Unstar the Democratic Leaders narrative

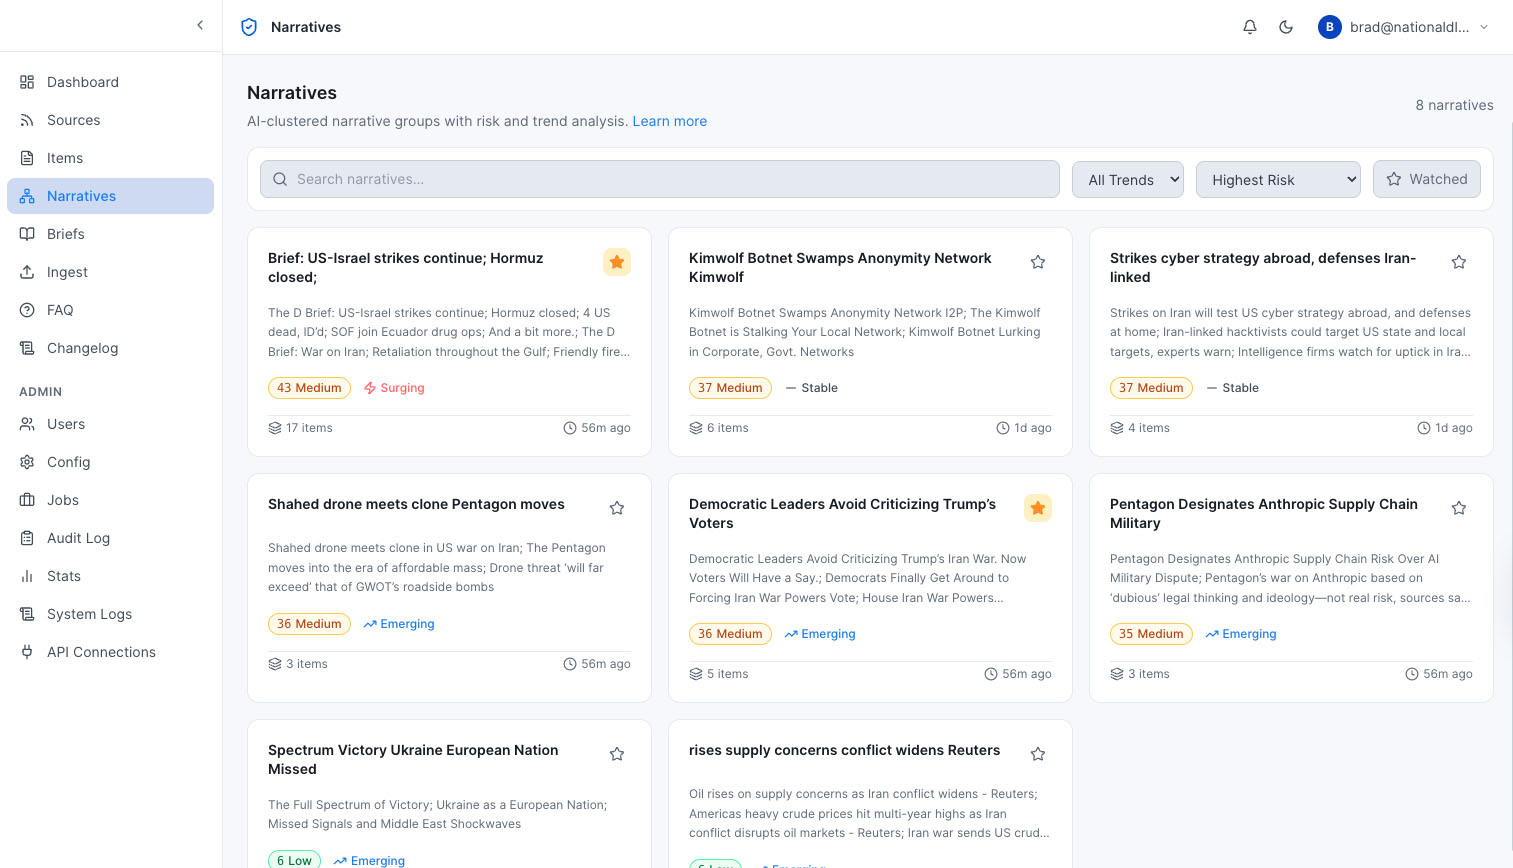pos(1038,508)
